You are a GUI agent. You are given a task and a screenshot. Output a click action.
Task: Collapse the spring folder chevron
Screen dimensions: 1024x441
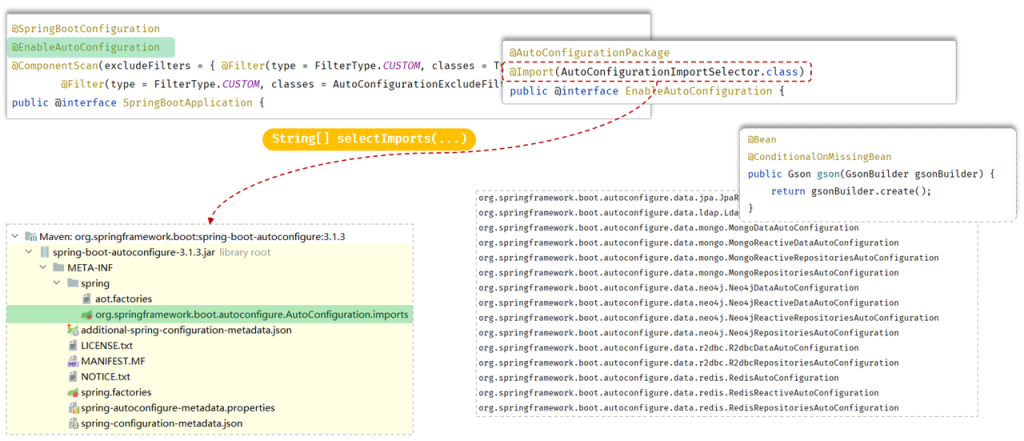57,284
